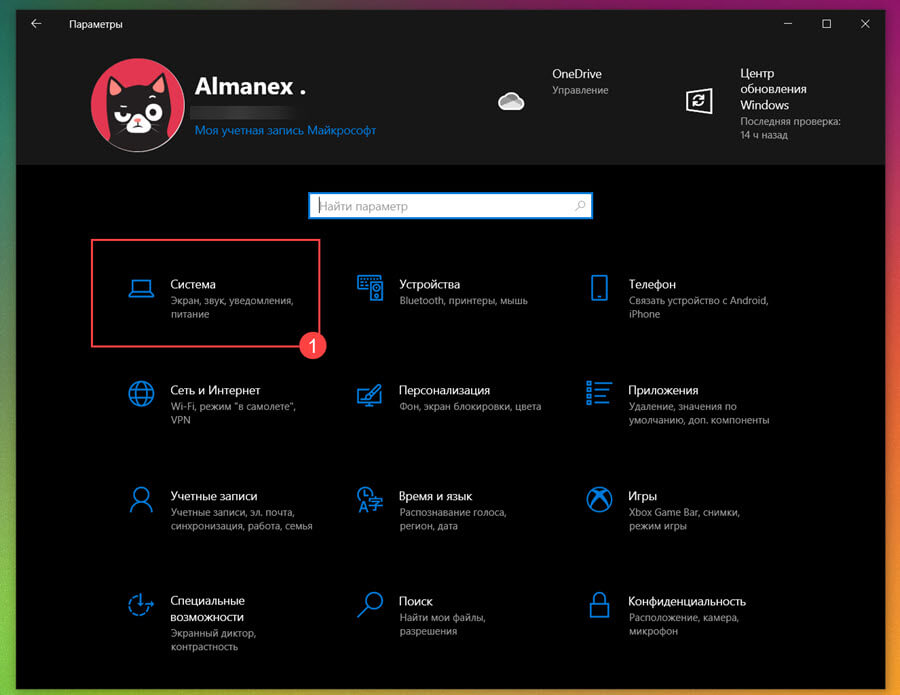Click the Персонализация brush icon
Screen dimensions: 900x695
click(370, 395)
